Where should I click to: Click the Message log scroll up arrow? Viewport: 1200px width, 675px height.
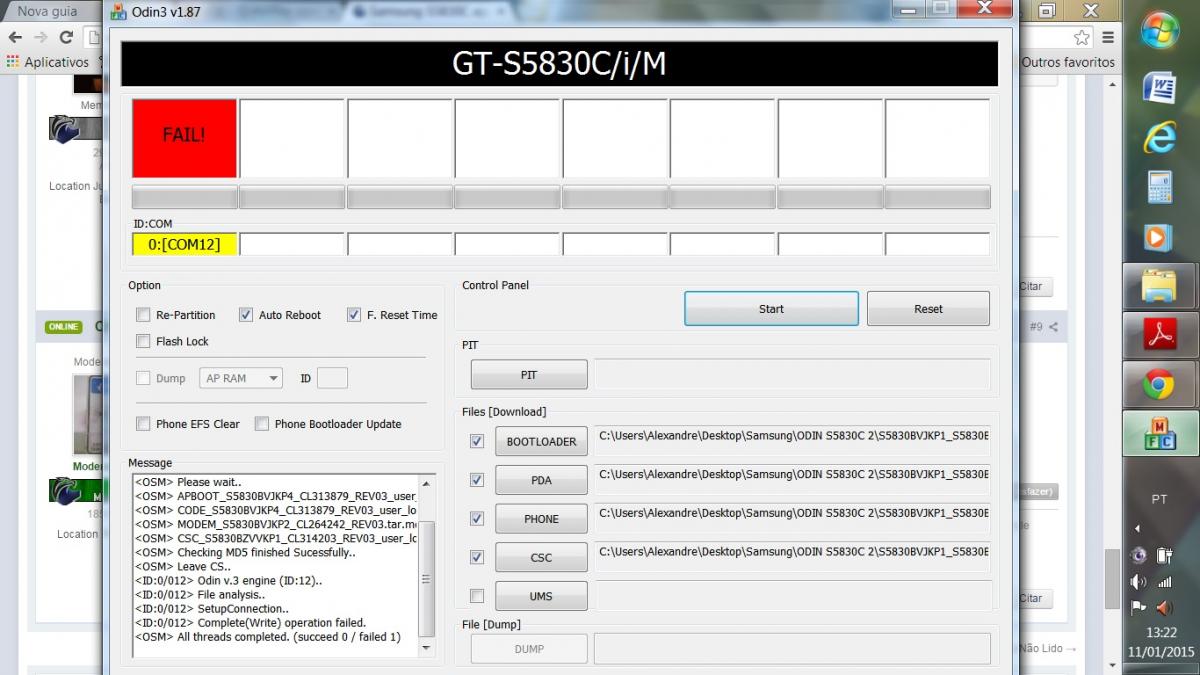(x=426, y=484)
